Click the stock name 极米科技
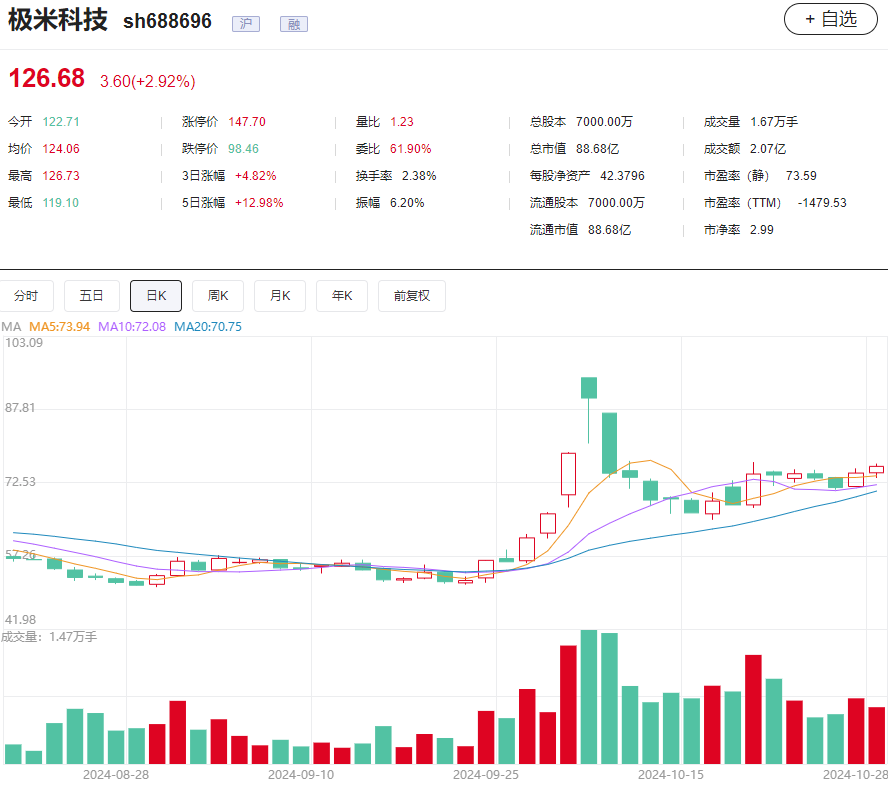The width and height of the screenshot is (895, 788). coord(58,21)
